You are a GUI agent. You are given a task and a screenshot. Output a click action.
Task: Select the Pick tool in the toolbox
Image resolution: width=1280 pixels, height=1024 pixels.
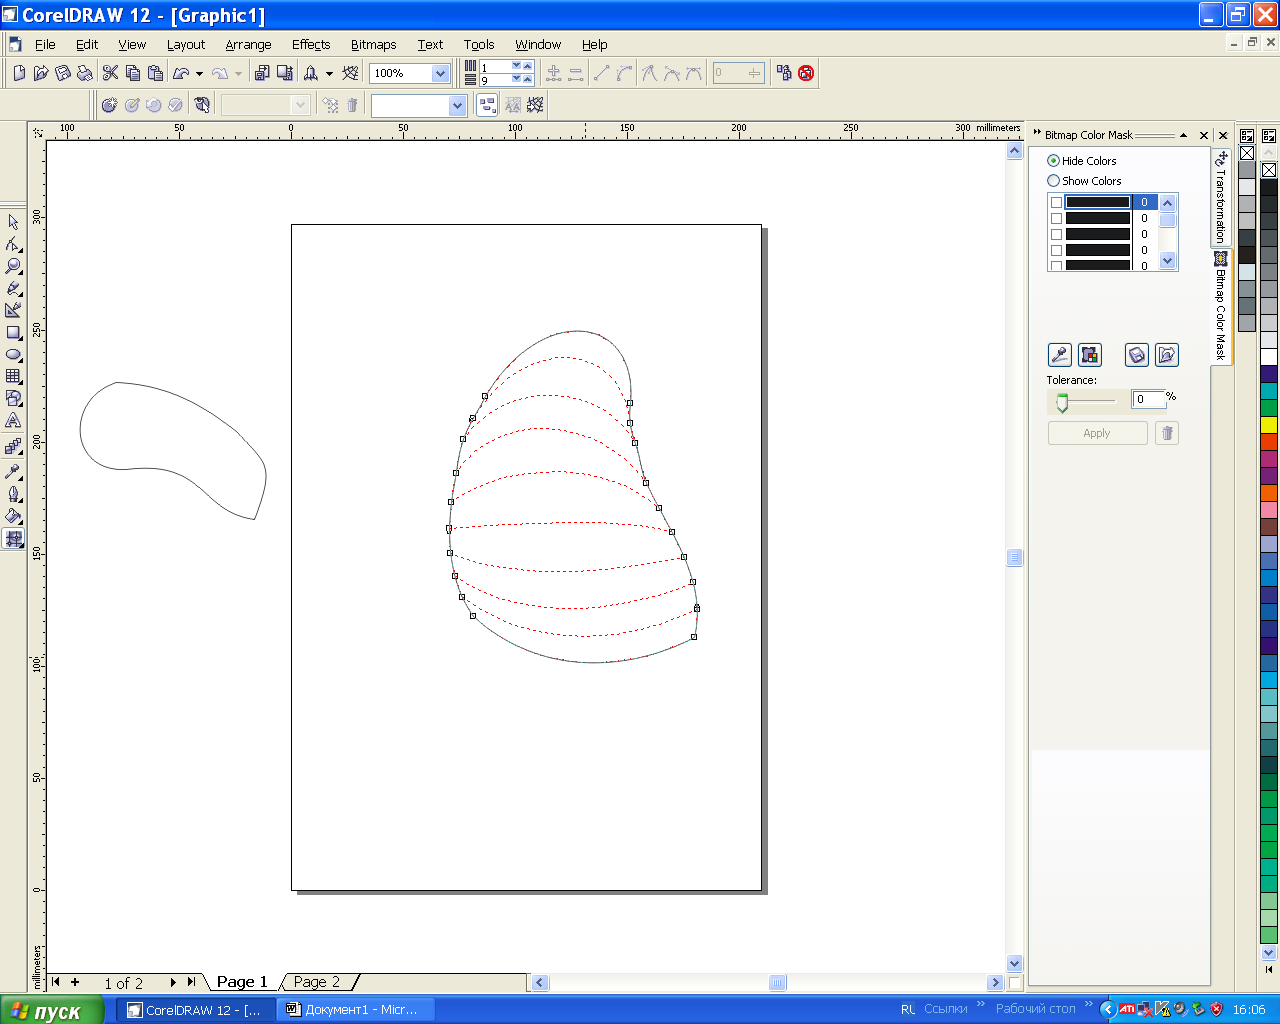tap(13, 222)
